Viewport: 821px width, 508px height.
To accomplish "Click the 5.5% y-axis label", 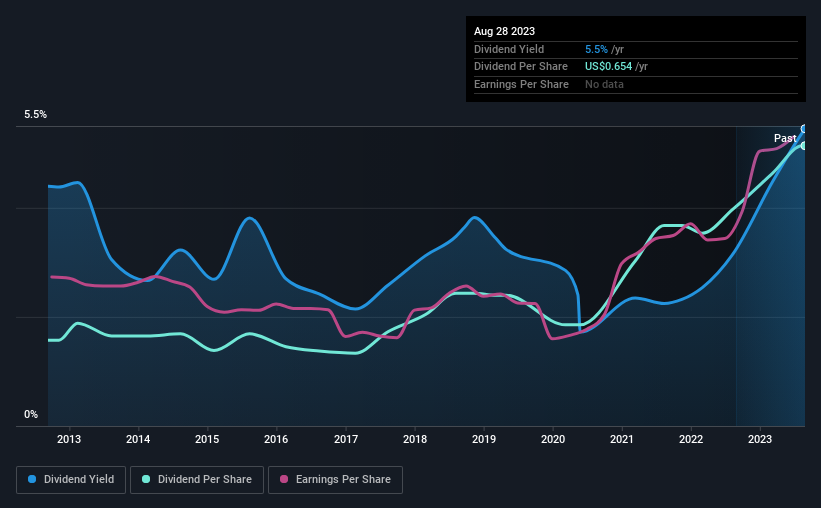I will click(36, 114).
